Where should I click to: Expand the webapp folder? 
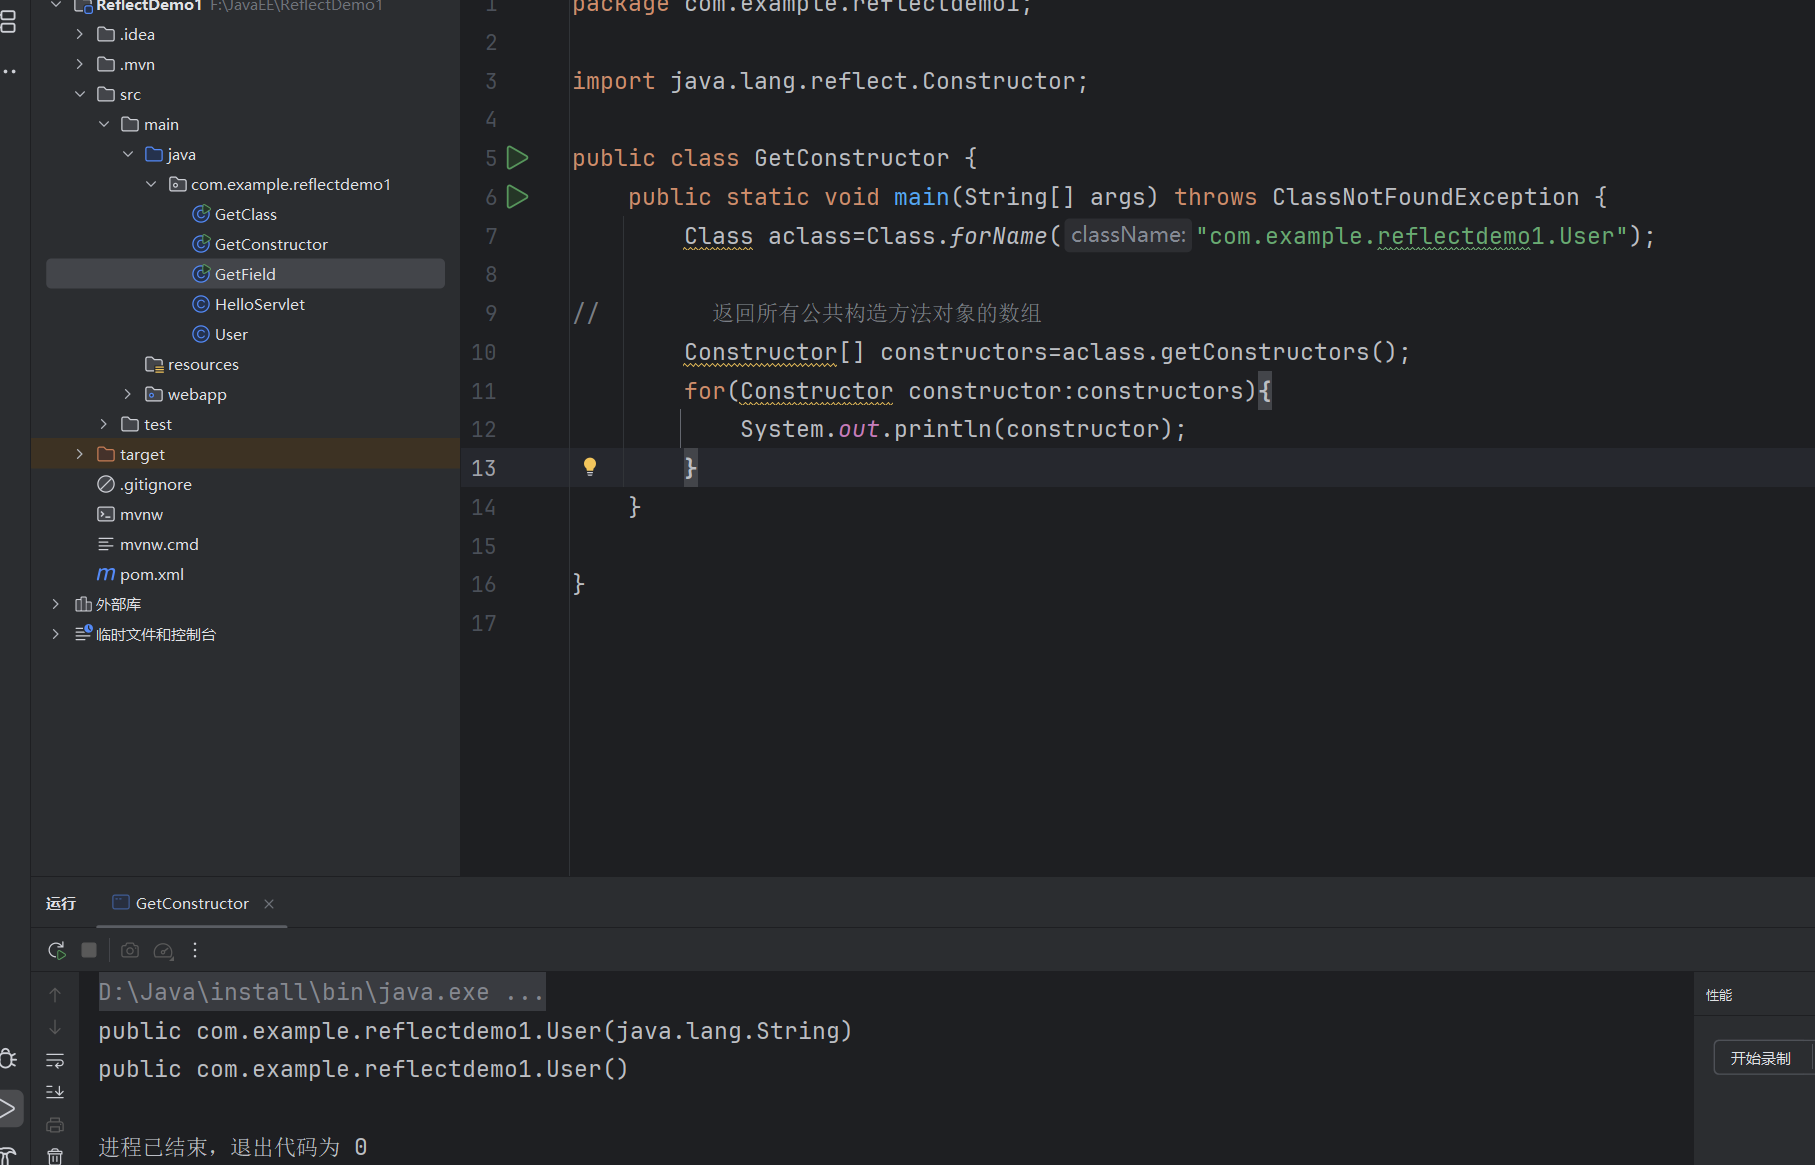pyautogui.click(x=128, y=394)
